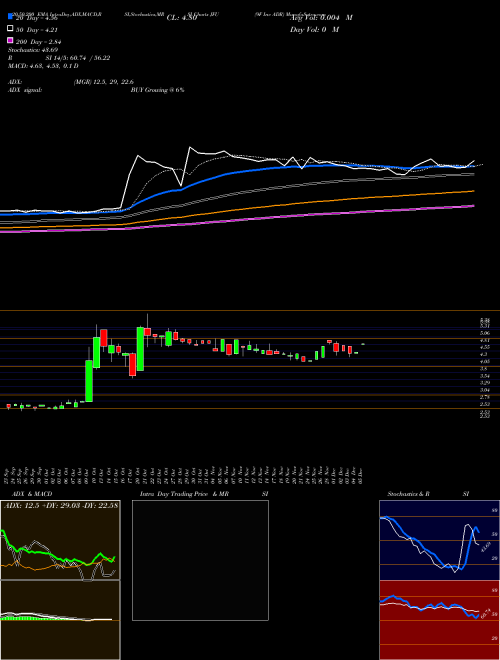
Task: Click the 'MACD: 4.68, 4.58, 0.1 D' line
Action: click(x=43, y=66)
